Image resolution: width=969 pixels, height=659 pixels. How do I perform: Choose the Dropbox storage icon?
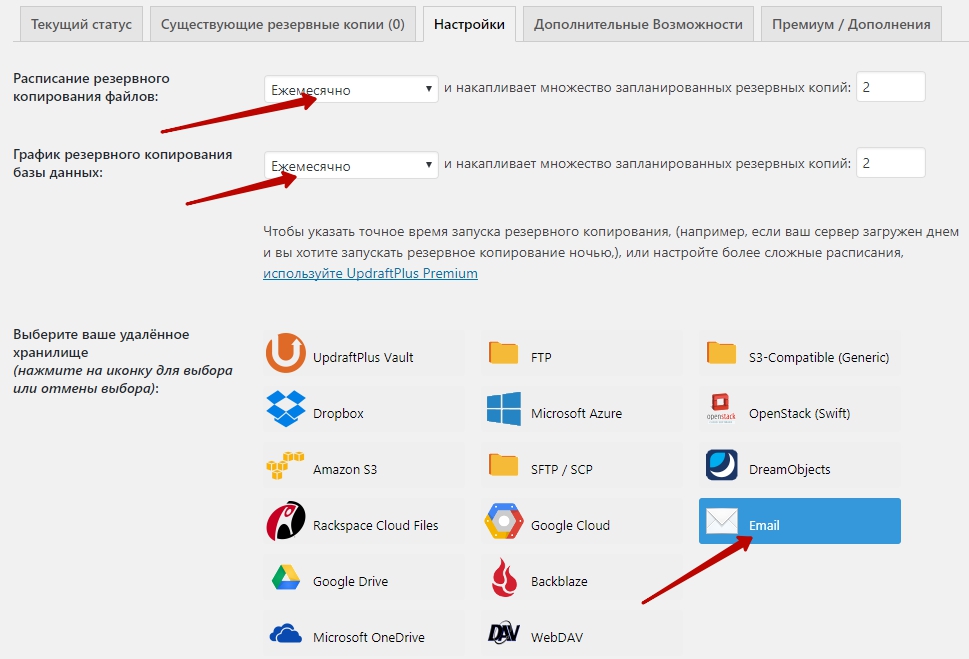click(x=286, y=409)
